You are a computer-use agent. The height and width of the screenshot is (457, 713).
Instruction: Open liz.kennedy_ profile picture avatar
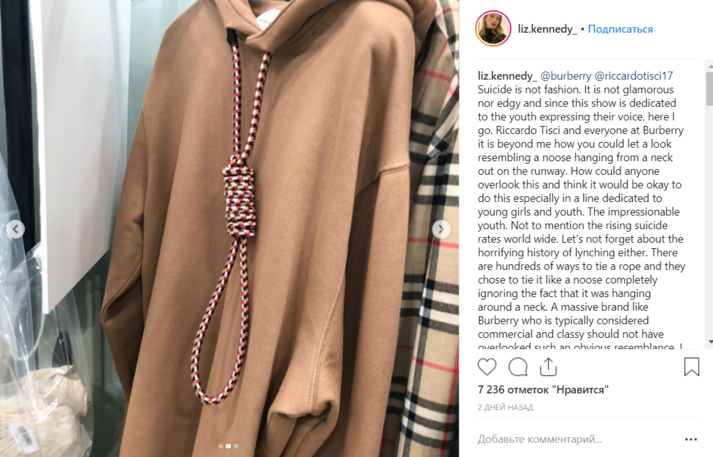pos(493,29)
